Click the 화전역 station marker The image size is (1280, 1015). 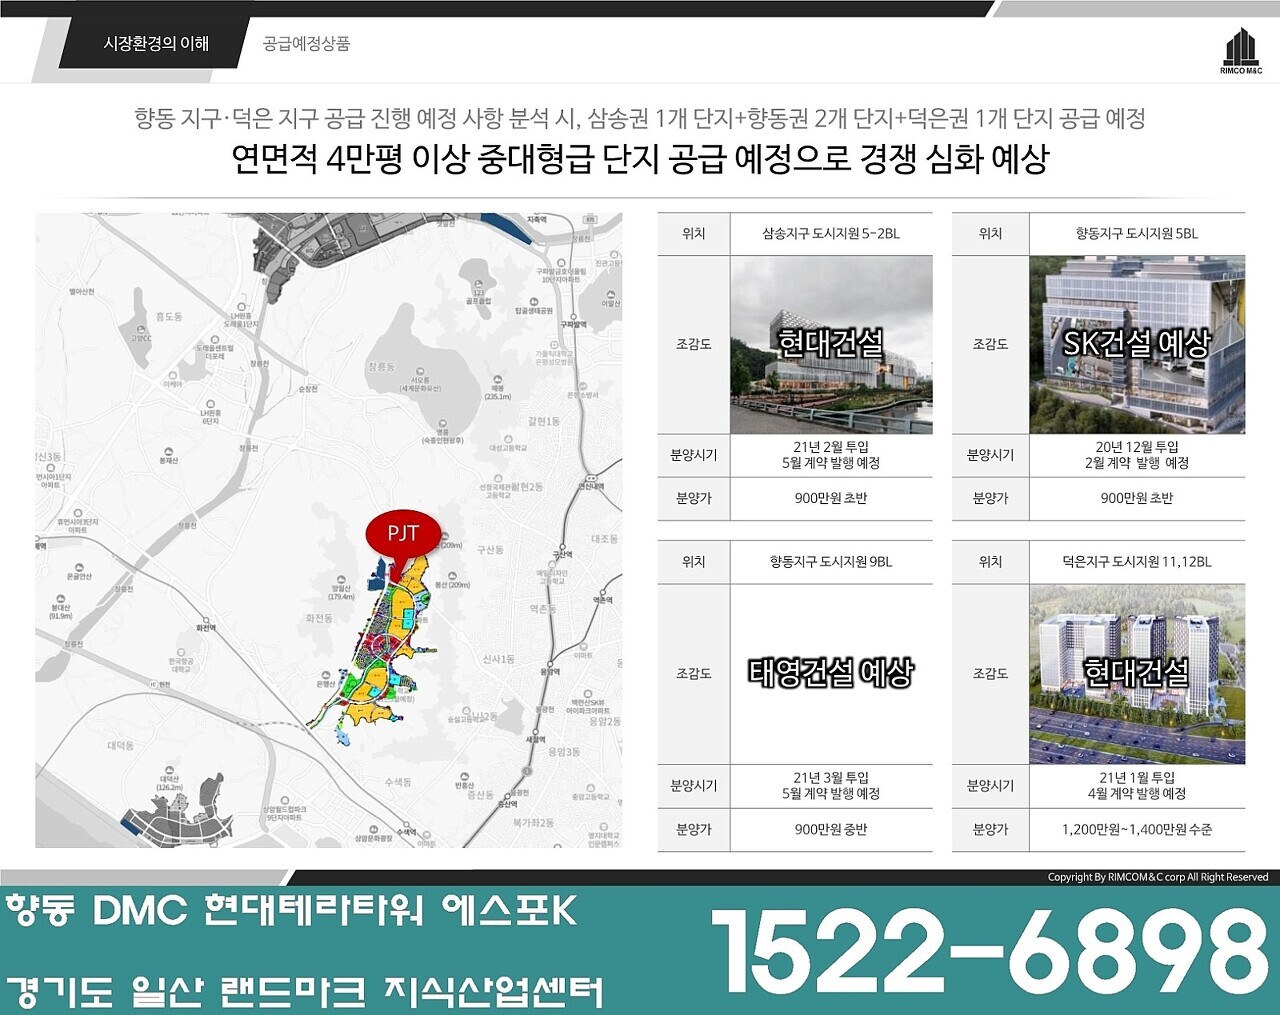(204, 619)
